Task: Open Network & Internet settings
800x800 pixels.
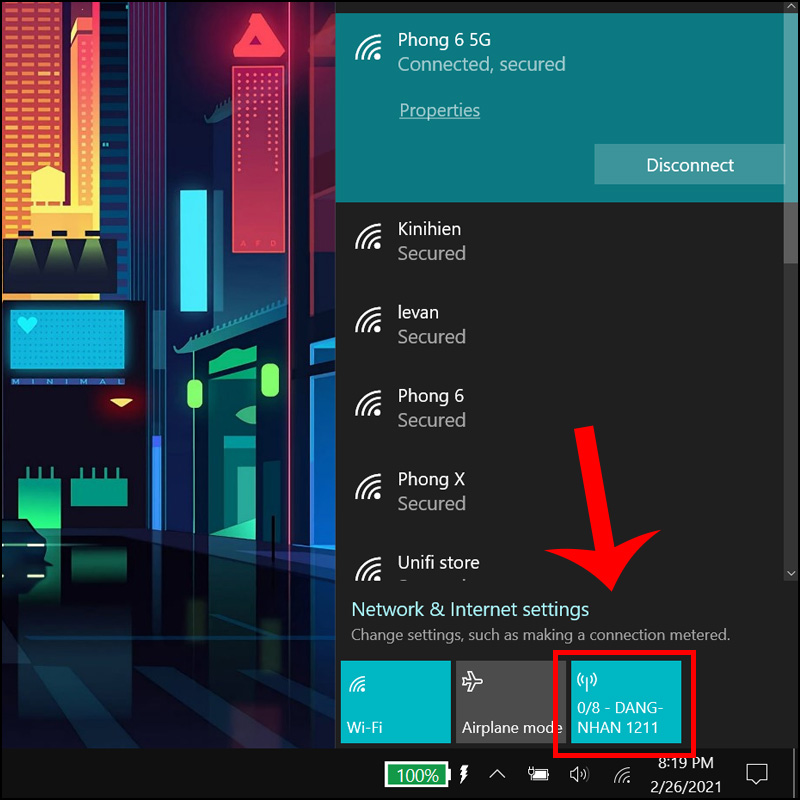Action: click(x=470, y=609)
